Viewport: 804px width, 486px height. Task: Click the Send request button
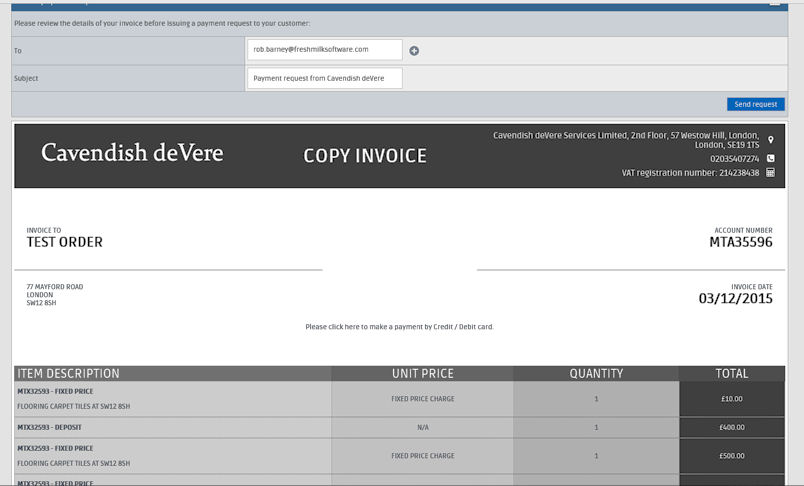(x=756, y=104)
